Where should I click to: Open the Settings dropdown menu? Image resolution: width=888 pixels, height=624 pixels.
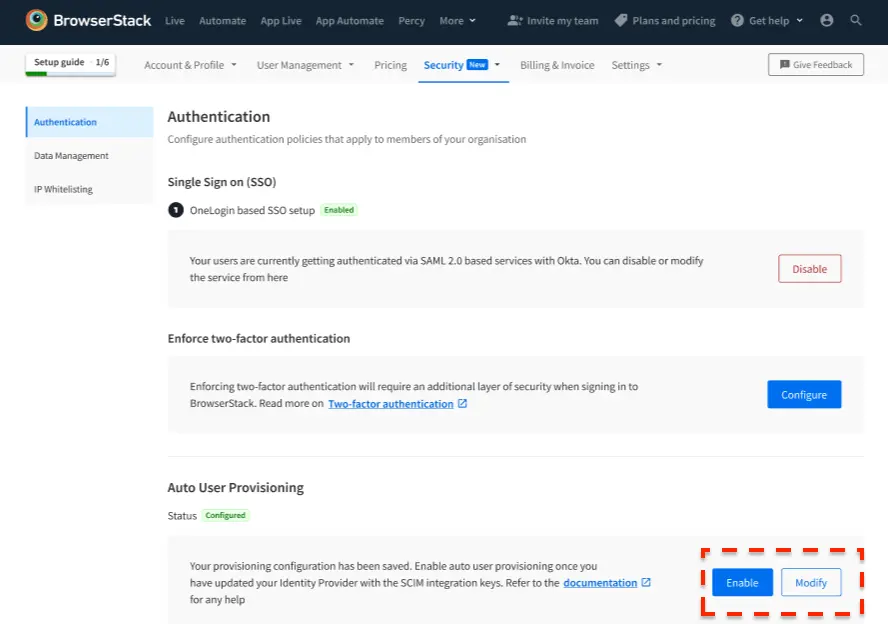coord(637,65)
